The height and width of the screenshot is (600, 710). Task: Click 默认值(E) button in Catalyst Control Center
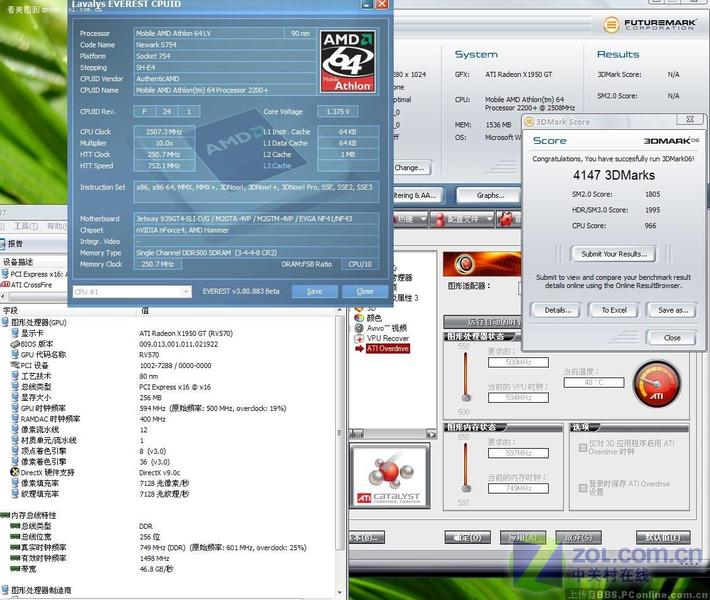point(663,538)
